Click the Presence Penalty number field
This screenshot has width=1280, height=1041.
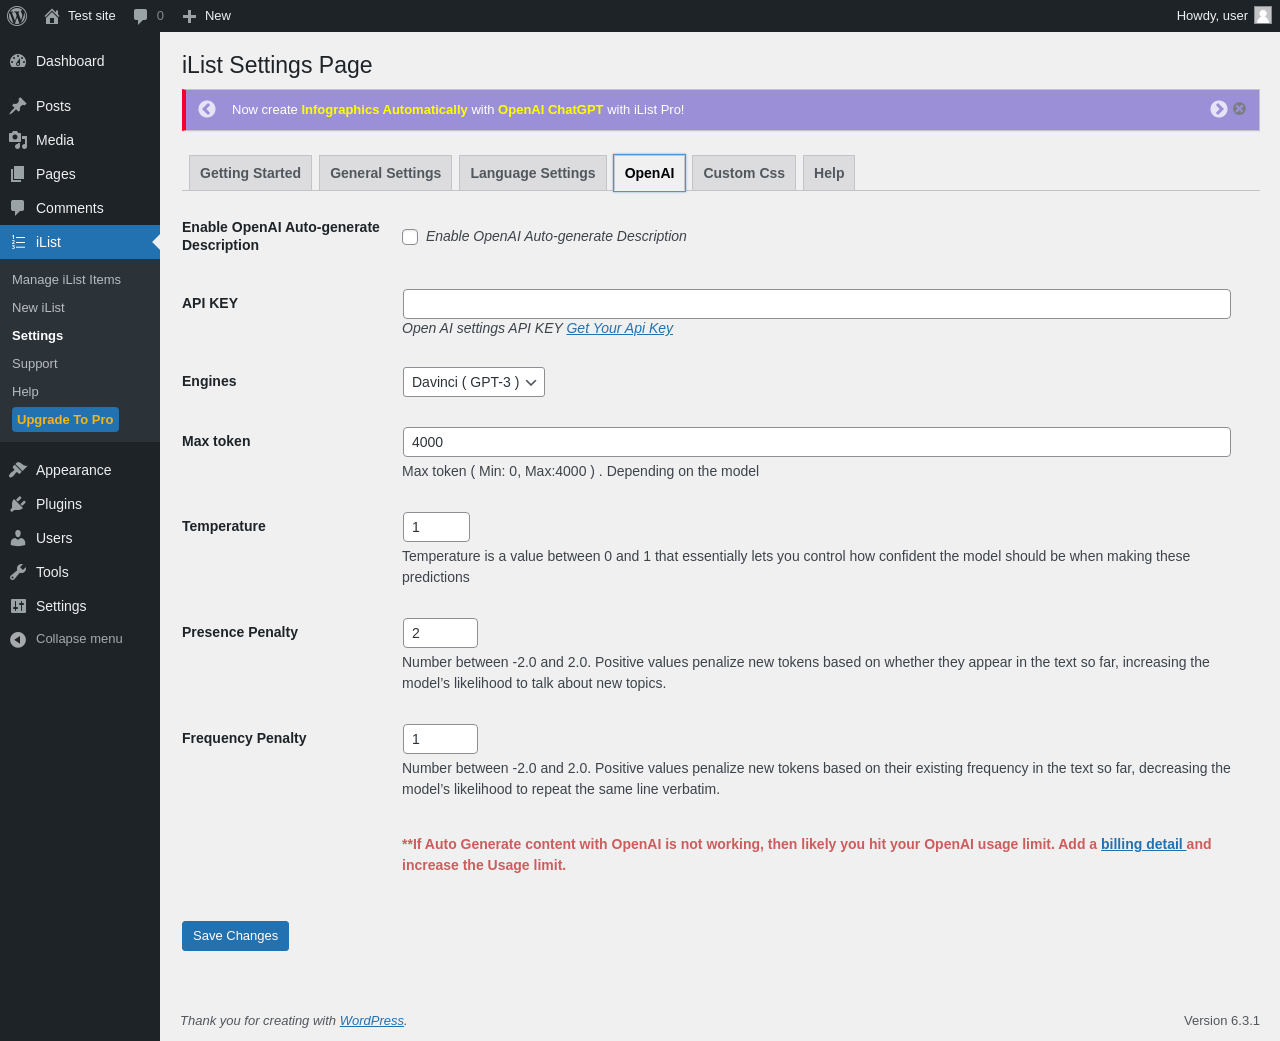(x=440, y=633)
